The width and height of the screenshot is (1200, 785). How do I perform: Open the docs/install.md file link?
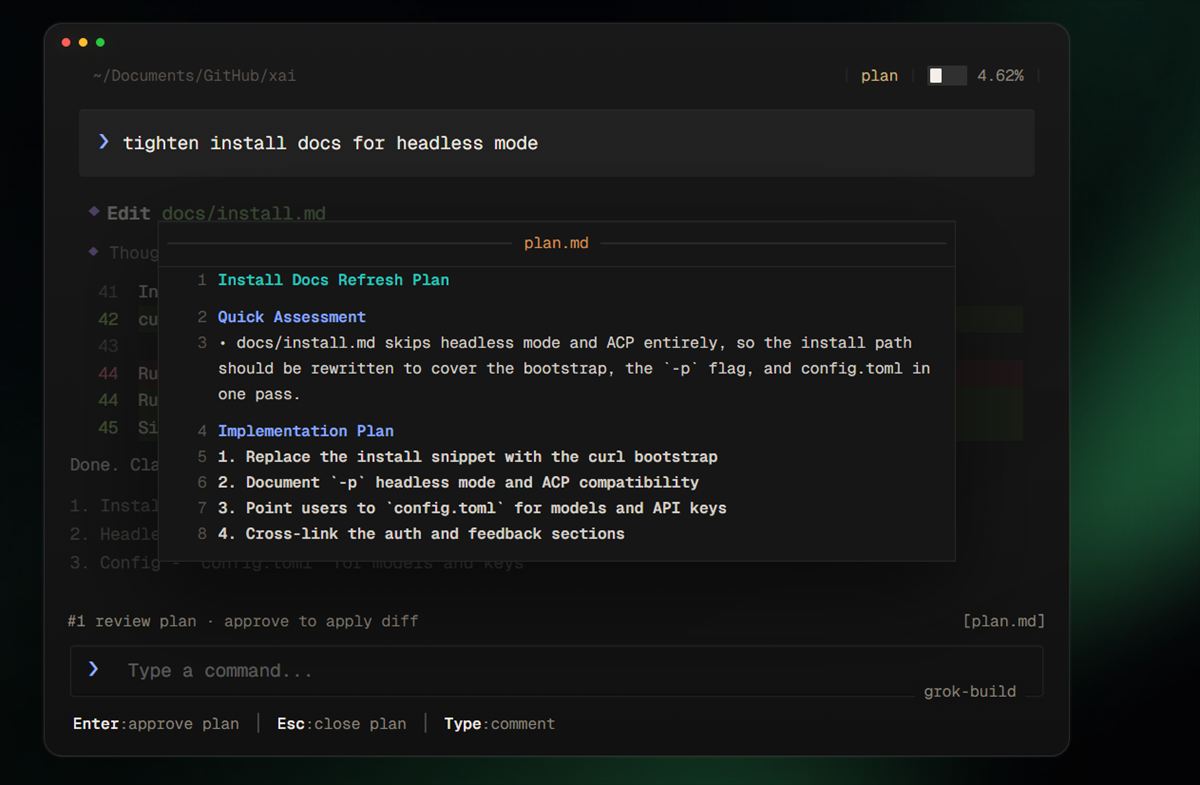243,213
